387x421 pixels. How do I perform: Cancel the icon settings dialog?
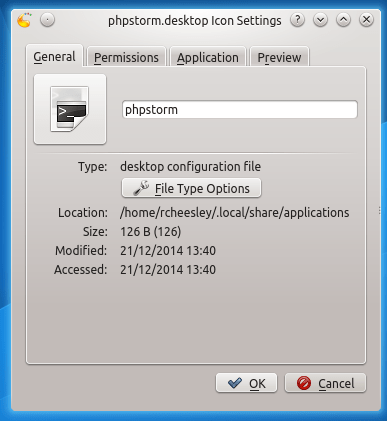pyautogui.click(x=325, y=383)
